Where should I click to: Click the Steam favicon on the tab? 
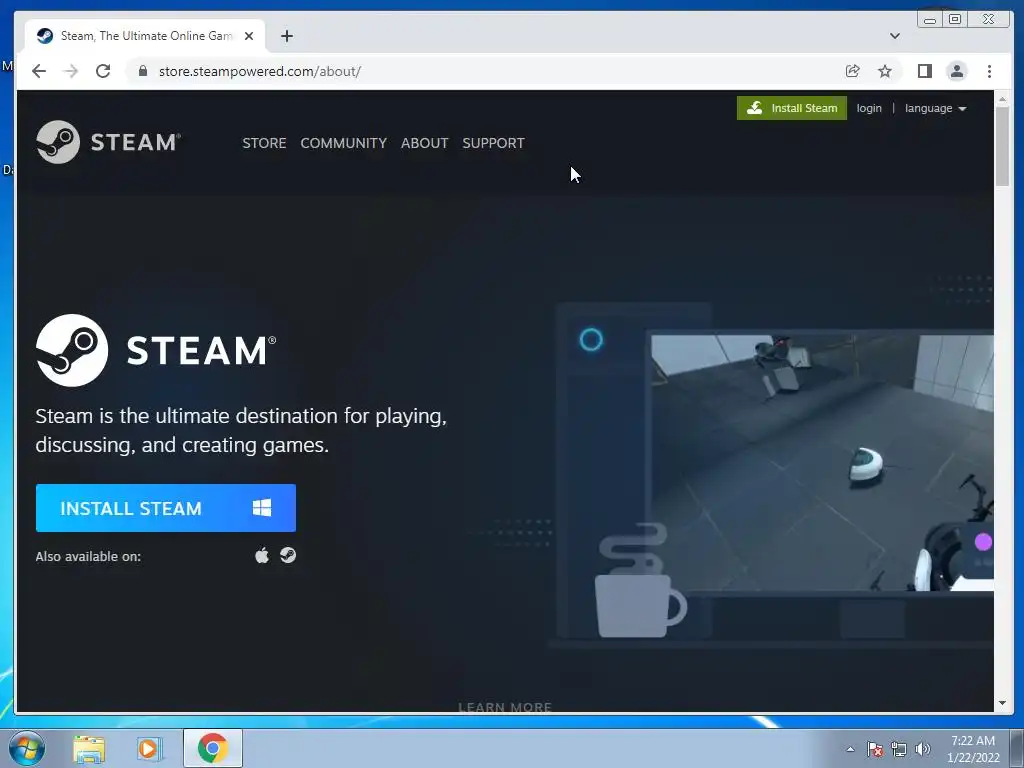click(x=45, y=36)
